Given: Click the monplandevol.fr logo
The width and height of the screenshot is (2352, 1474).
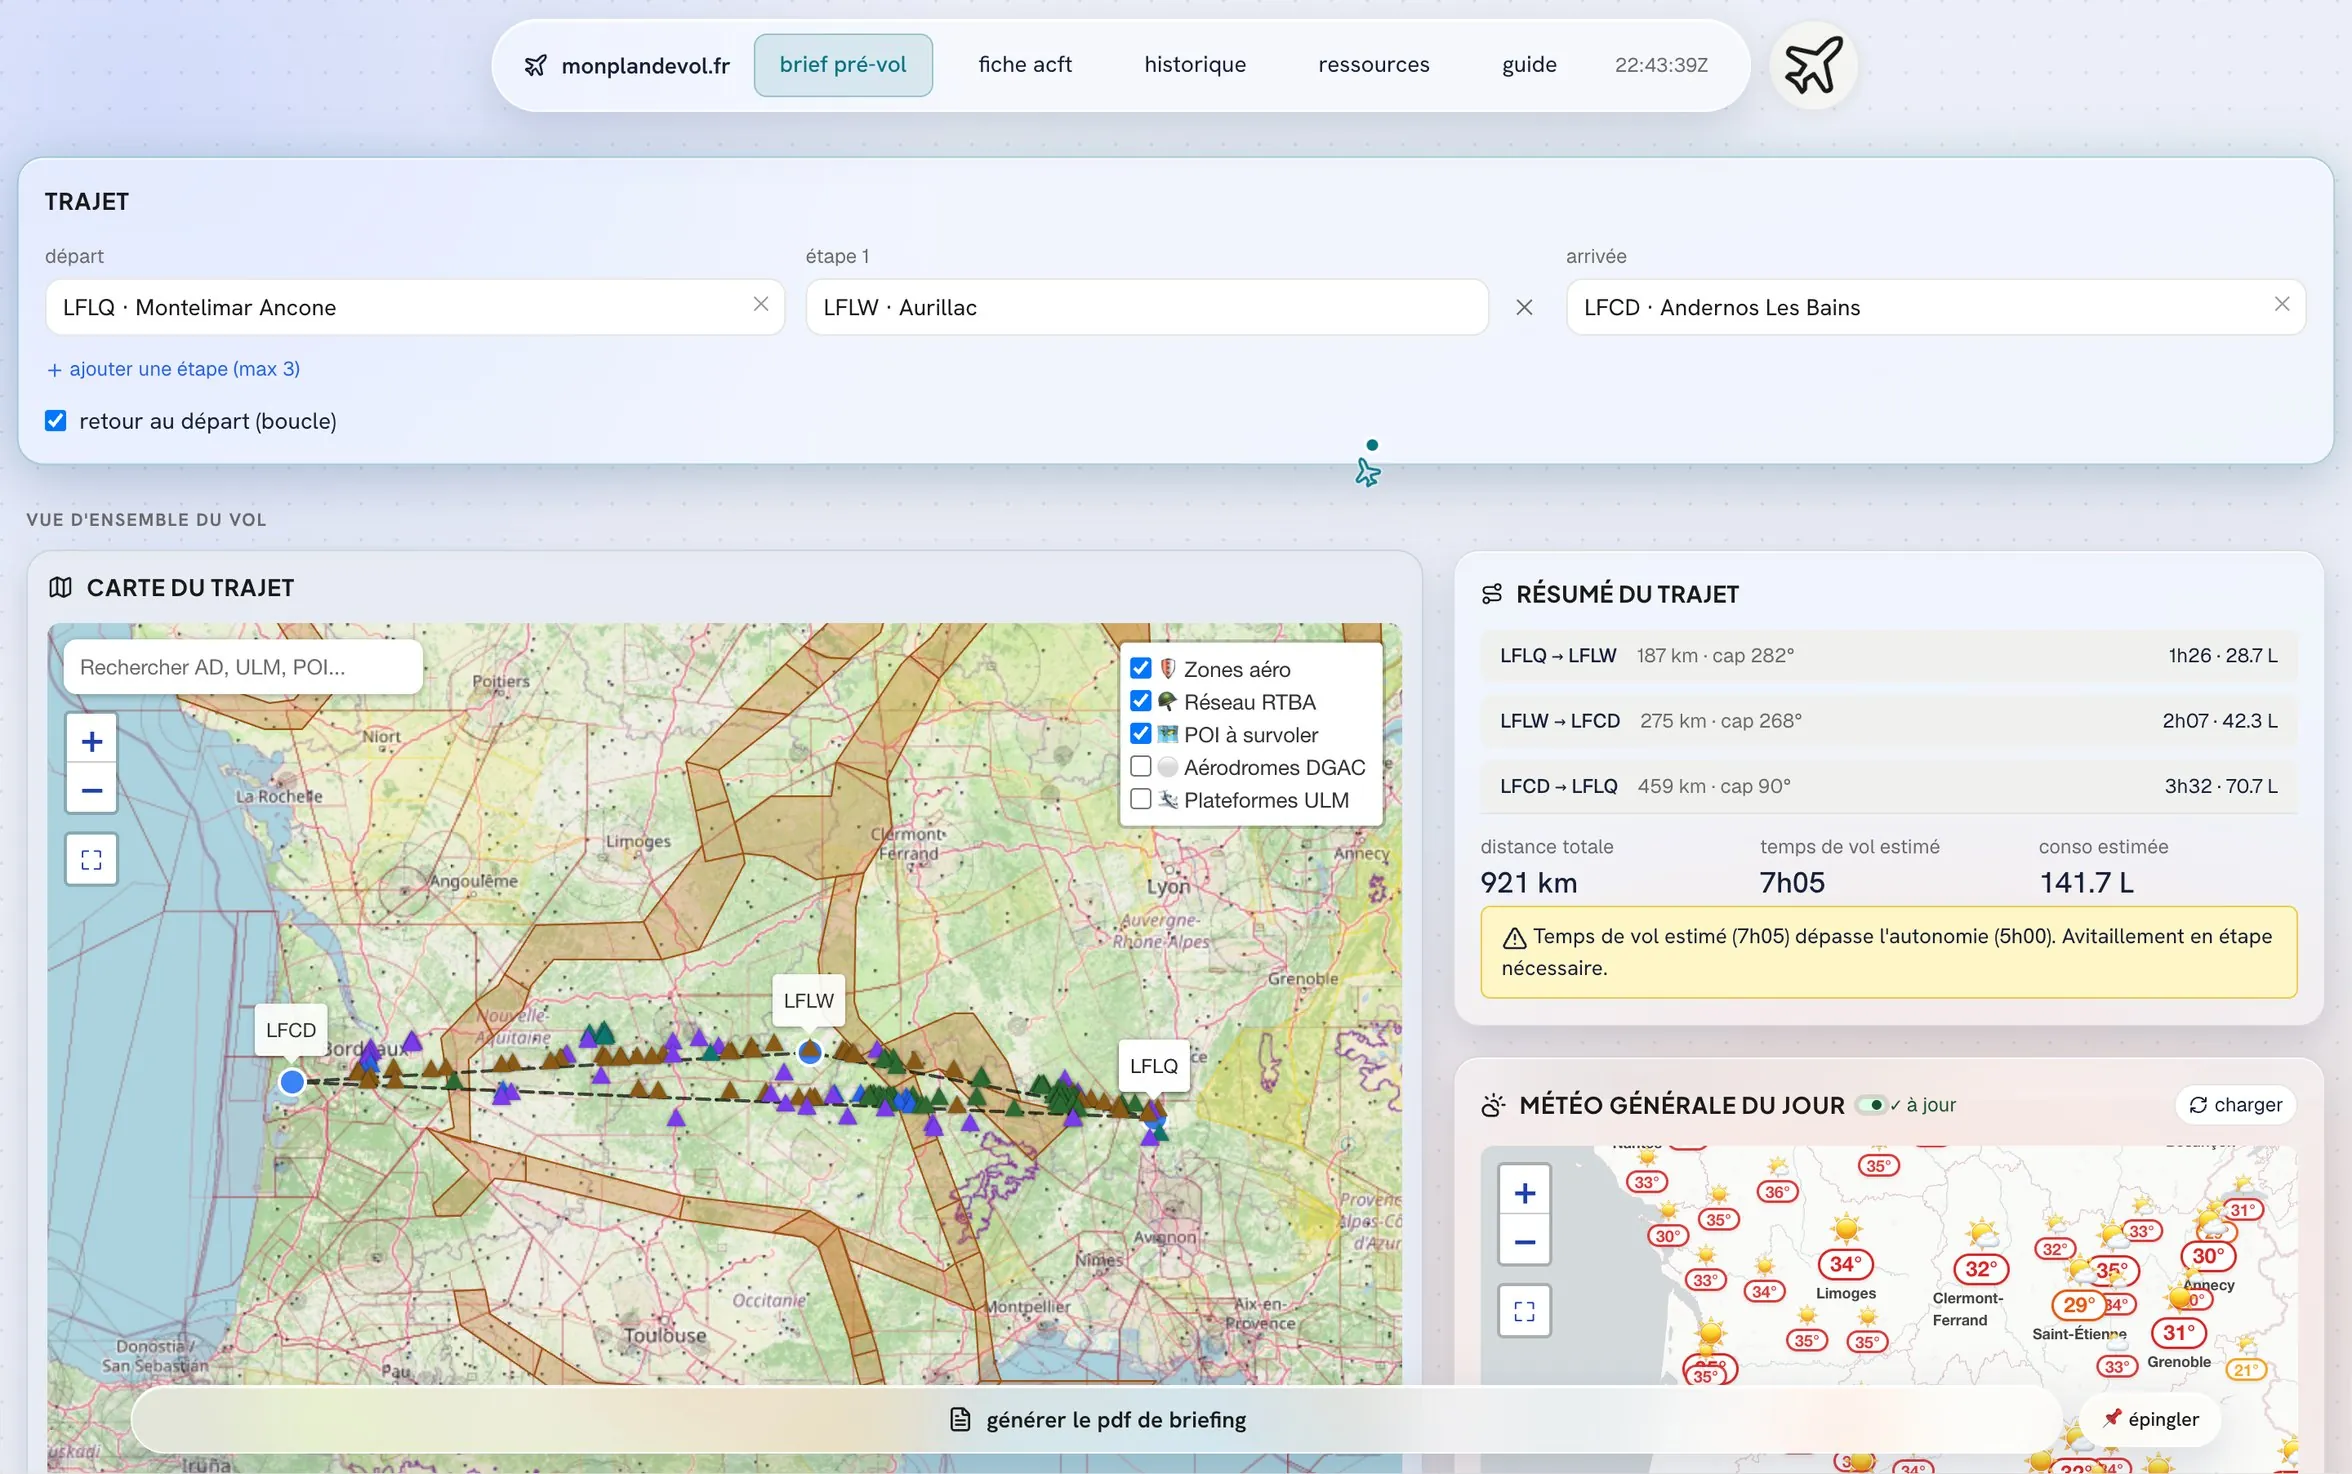Looking at the screenshot, I should tap(627, 65).
